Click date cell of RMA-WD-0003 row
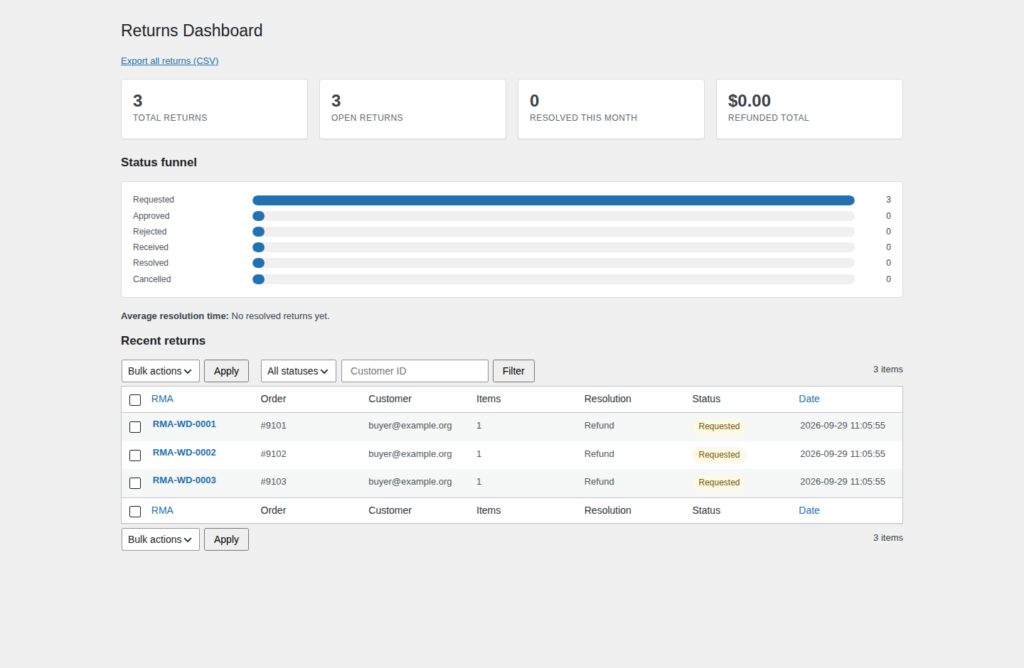This screenshot has height=668, width=1024. tap(842, 482)
